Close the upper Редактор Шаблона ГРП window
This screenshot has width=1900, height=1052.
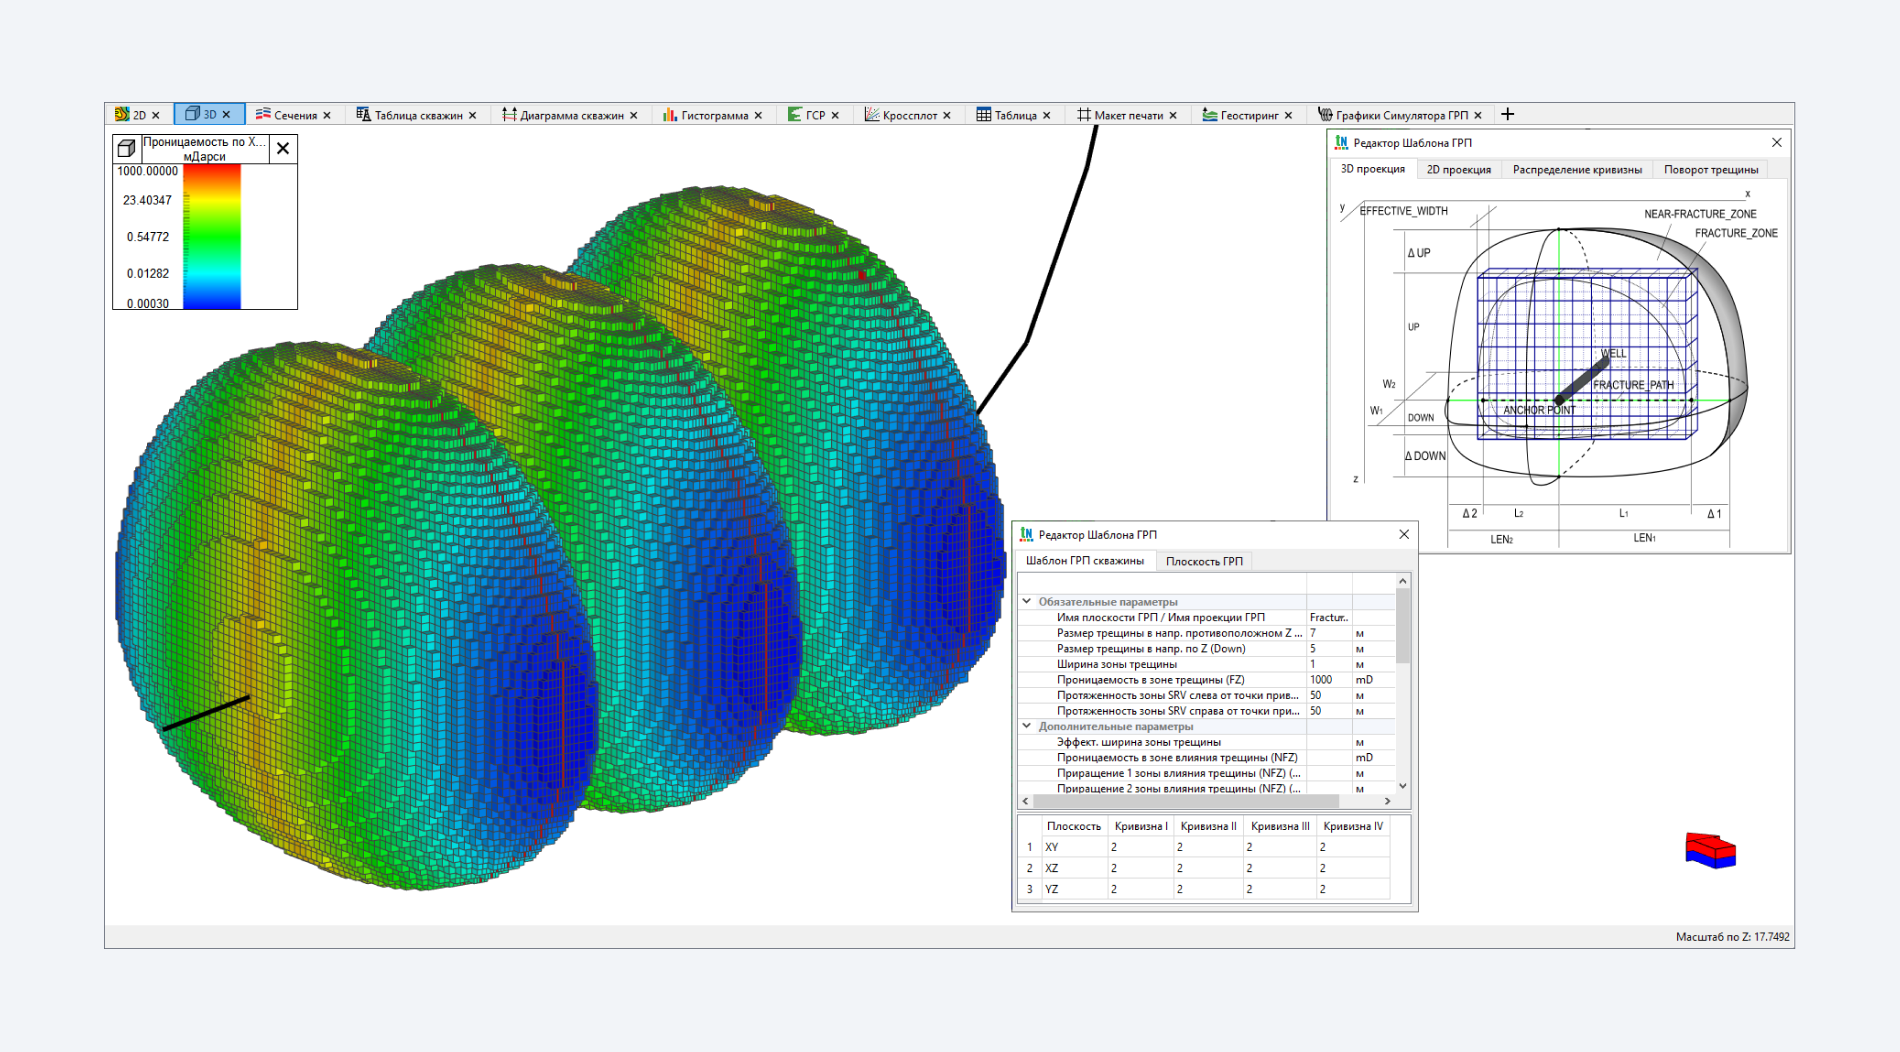[1777, 142]
